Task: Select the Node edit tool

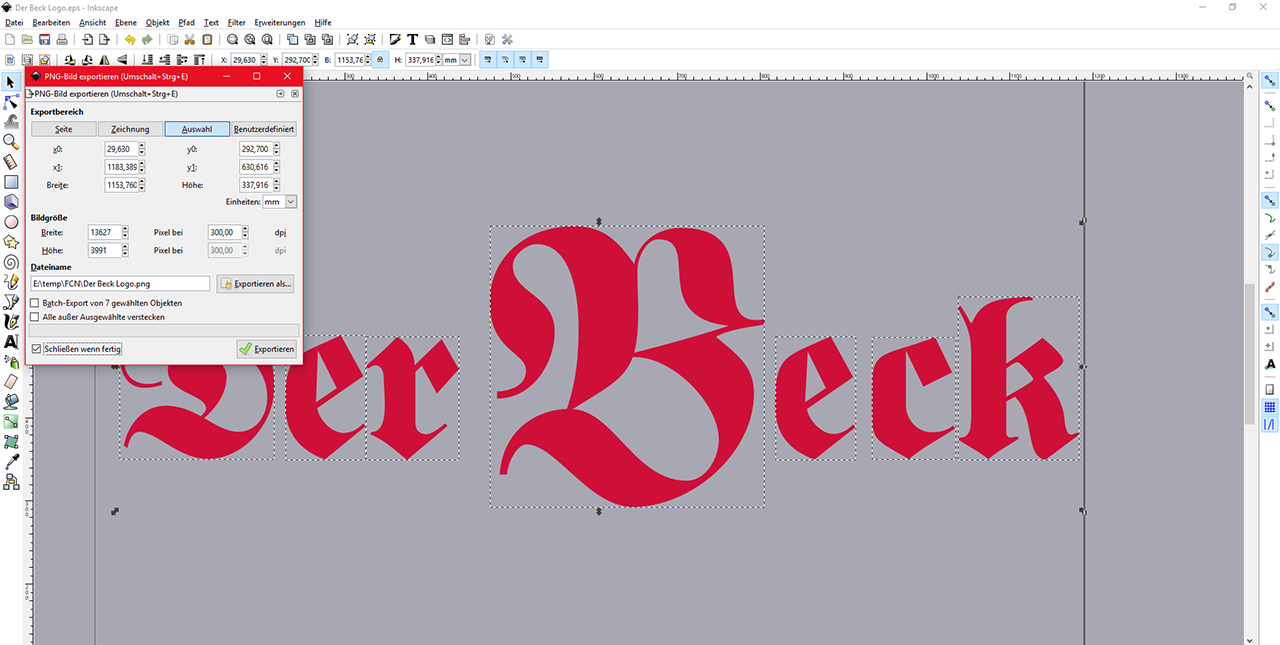Action: pos(11,102)
